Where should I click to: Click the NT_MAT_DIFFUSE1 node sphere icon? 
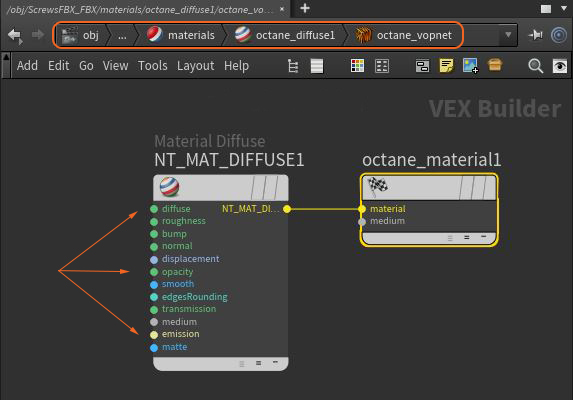coord(170,187)
